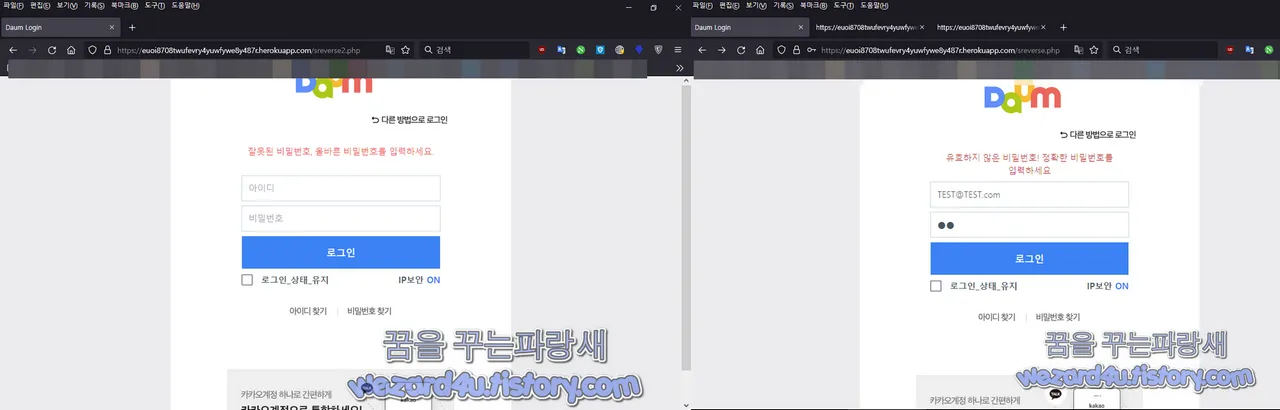Click the padlock icon in left address bar
The width and height of the screenshot is (1280, 410).
107,49
